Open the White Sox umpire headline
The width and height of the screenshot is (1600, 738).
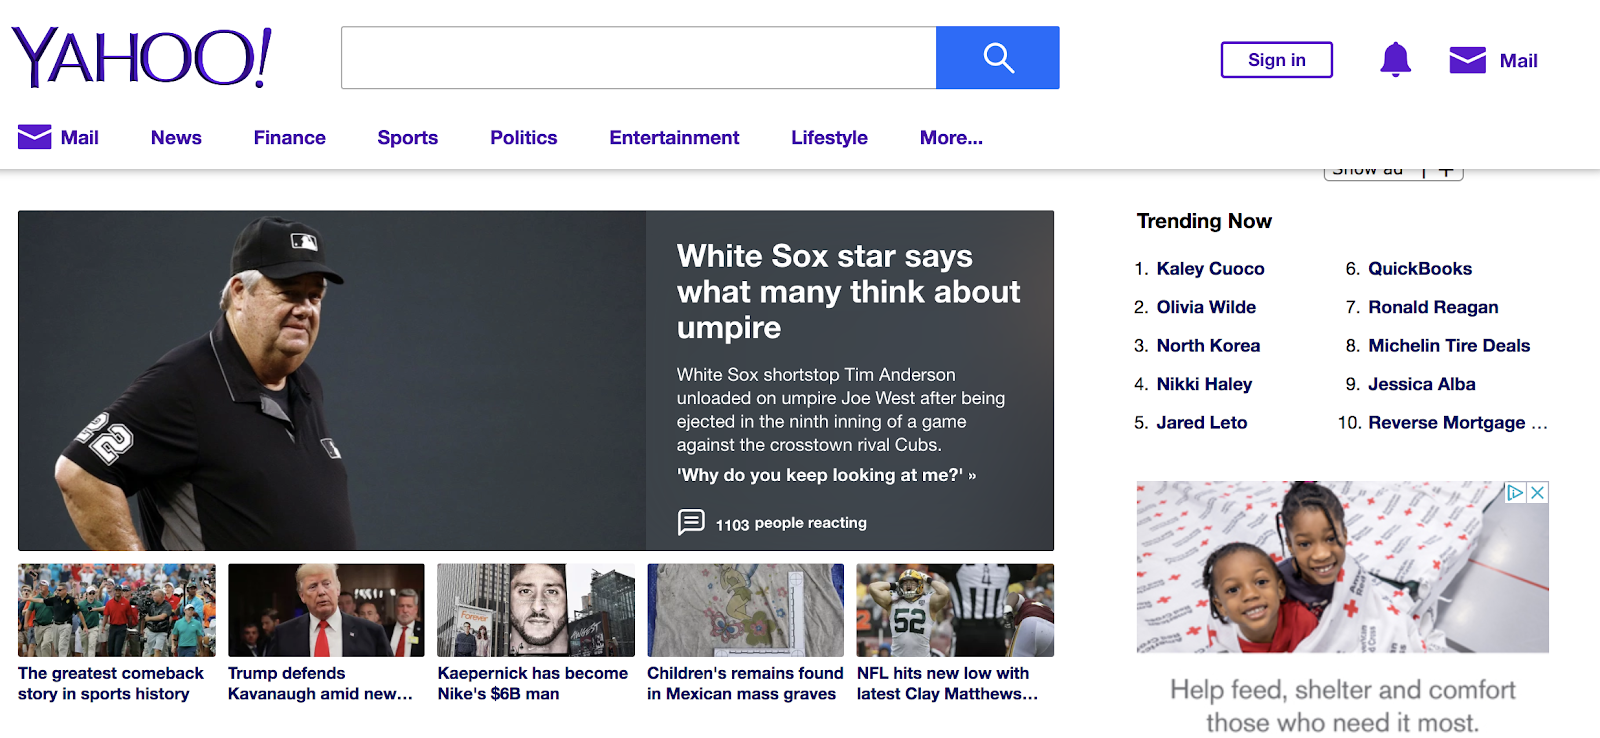point(848,292)
